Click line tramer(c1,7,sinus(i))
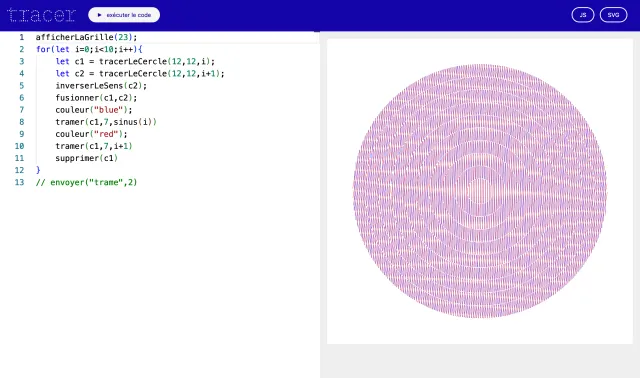Screen dimensions: 640x378 click(x=106, y=122)
